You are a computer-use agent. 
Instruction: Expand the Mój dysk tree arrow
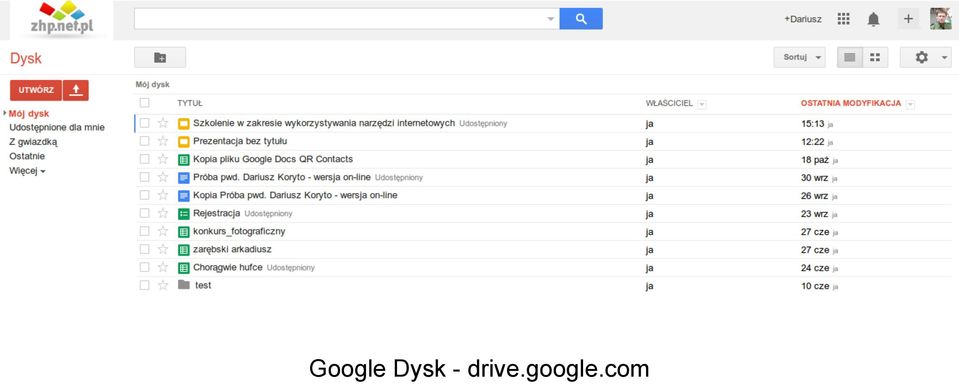[x=5, y=113]
